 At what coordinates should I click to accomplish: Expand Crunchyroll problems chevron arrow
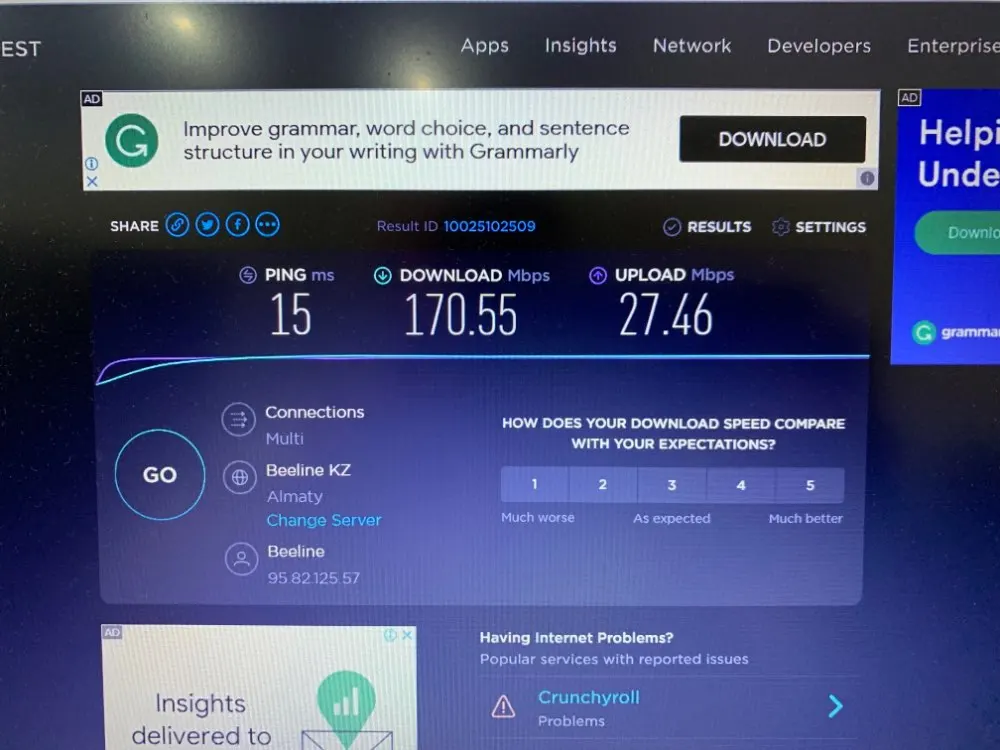tap(835, 706)
